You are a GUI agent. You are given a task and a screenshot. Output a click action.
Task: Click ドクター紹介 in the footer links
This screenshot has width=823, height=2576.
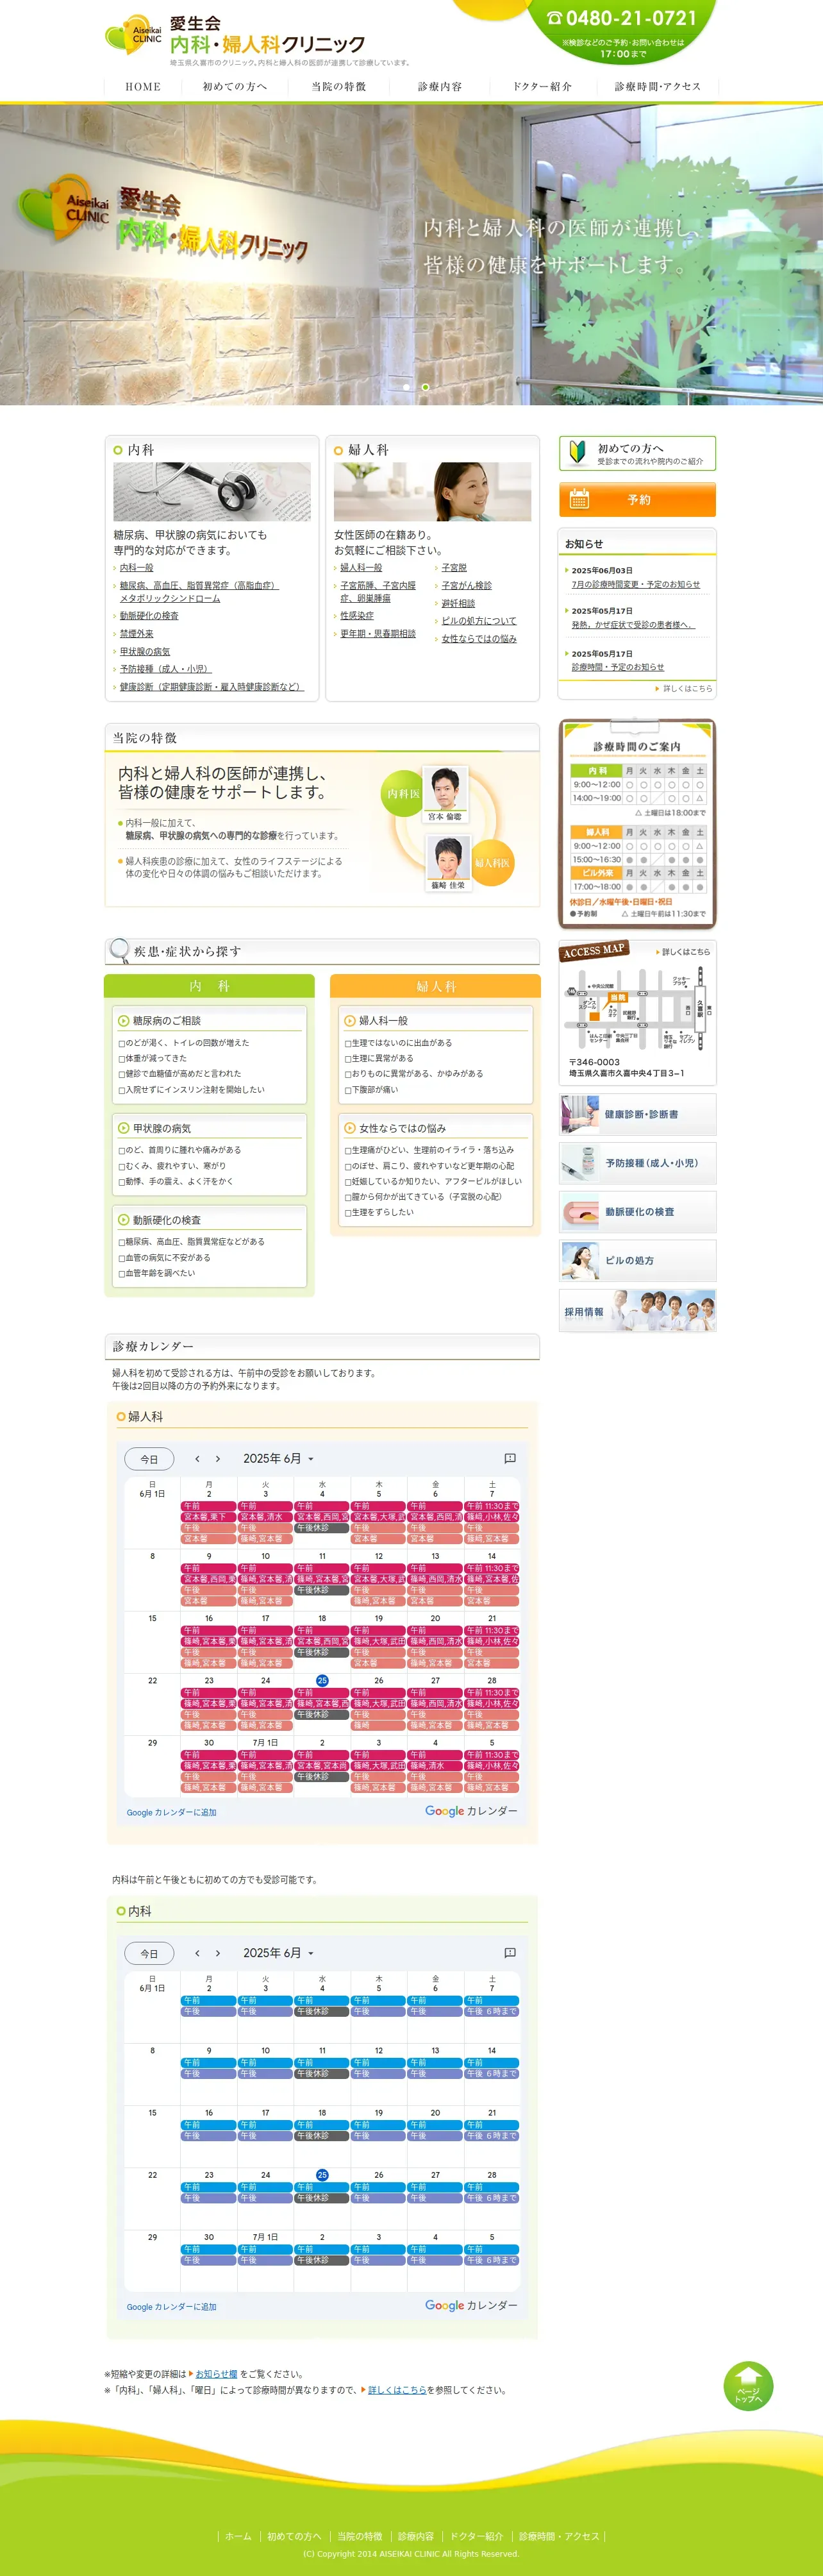476,2536
